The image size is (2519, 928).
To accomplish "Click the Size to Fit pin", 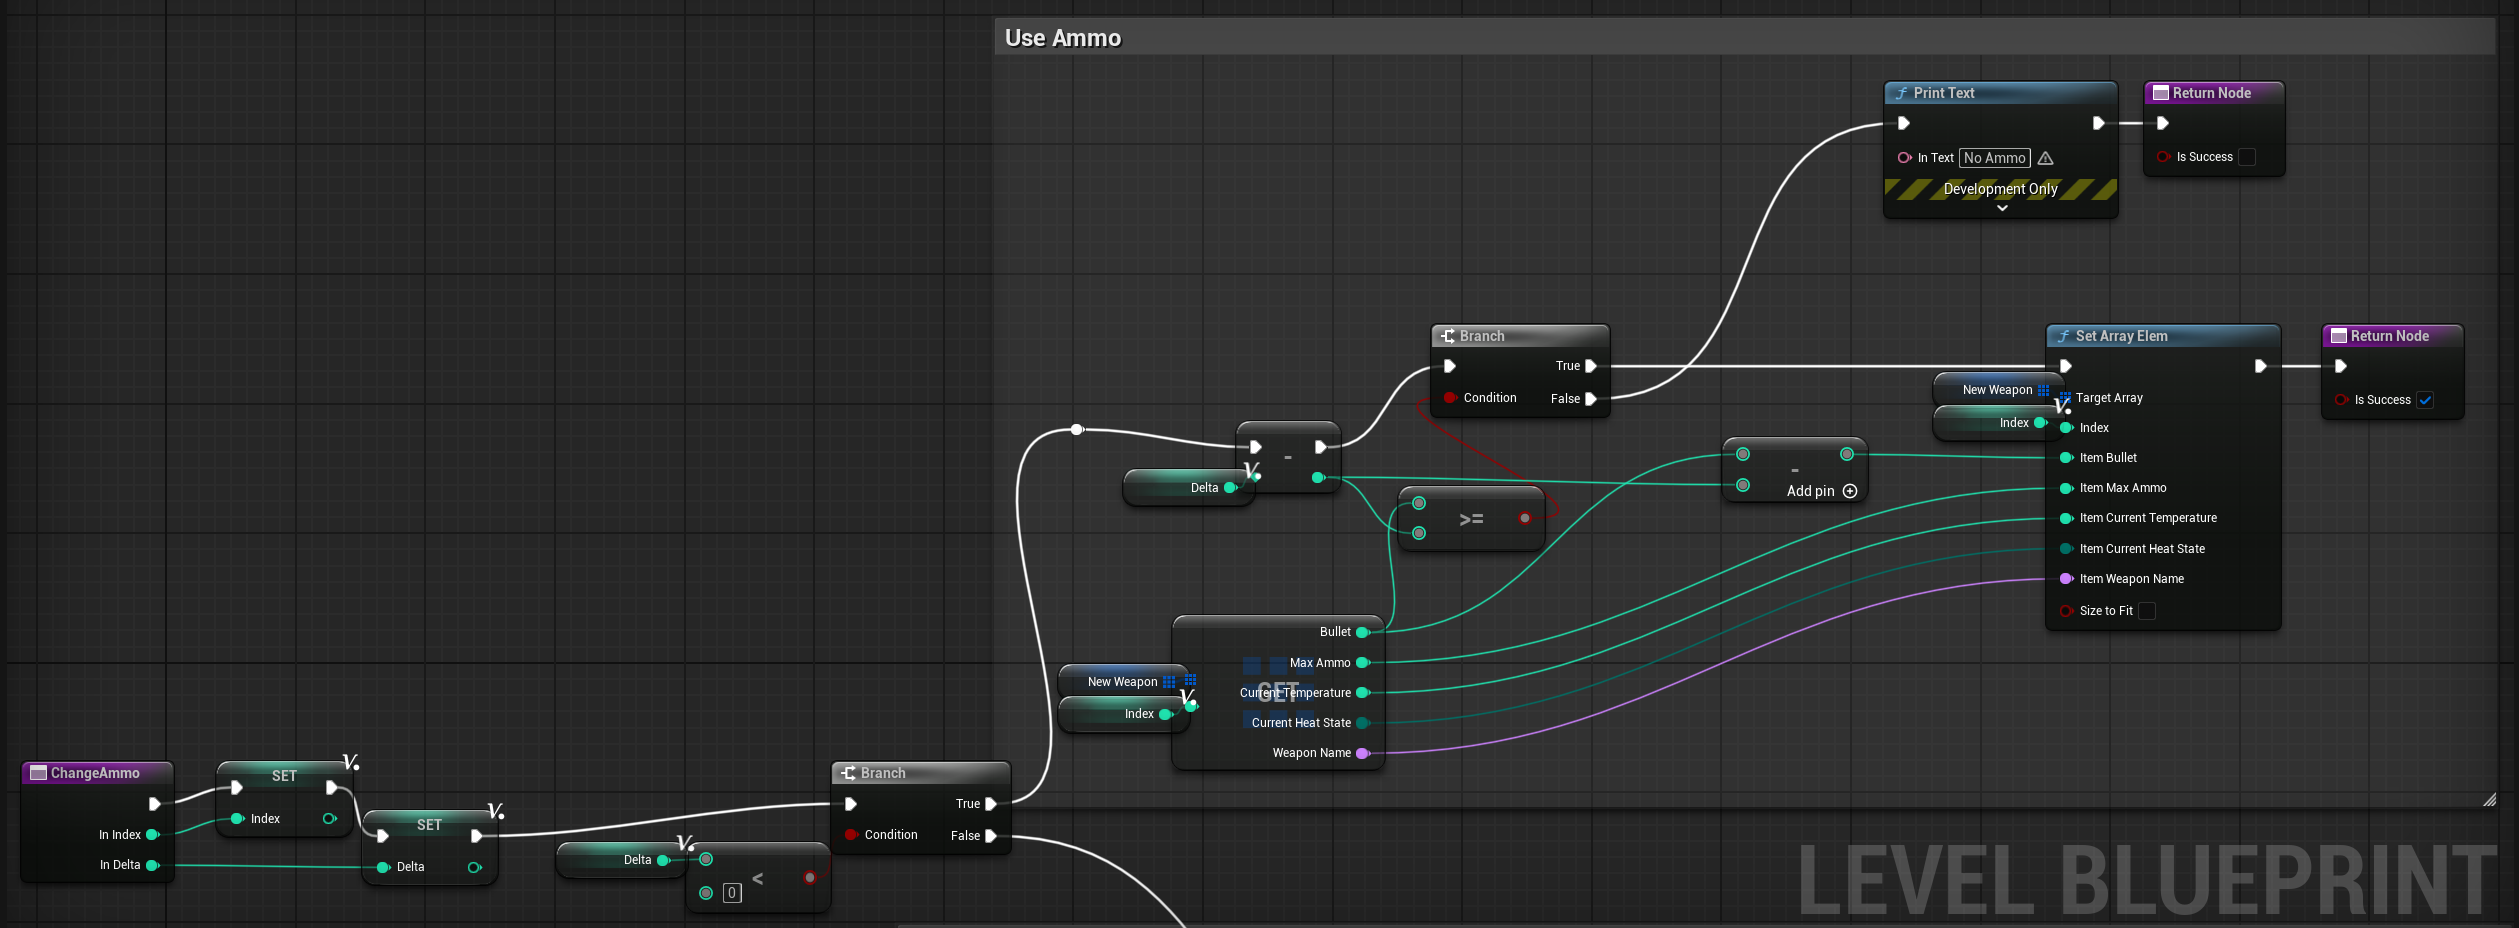I will pyautogui.click(x=2066, y=611).
